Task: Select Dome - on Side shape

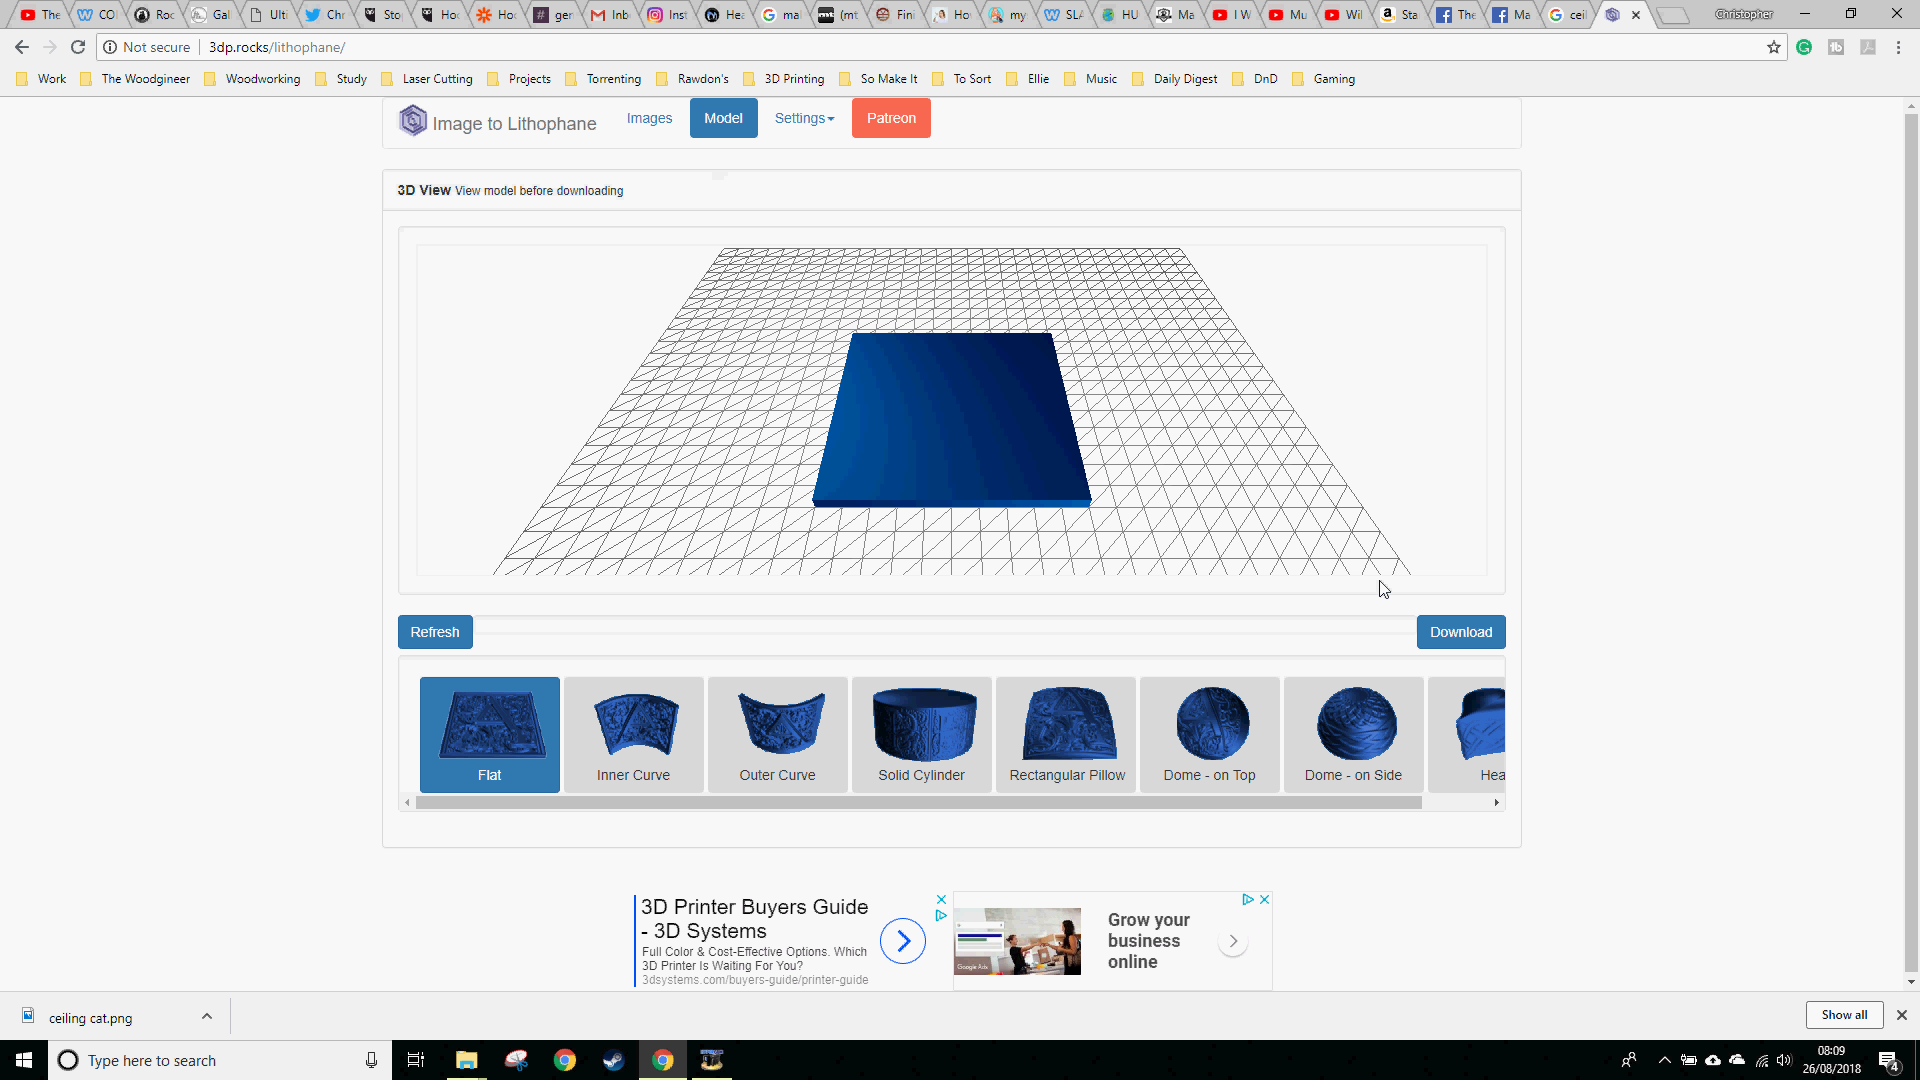Action: click(x=1353, y=735)
